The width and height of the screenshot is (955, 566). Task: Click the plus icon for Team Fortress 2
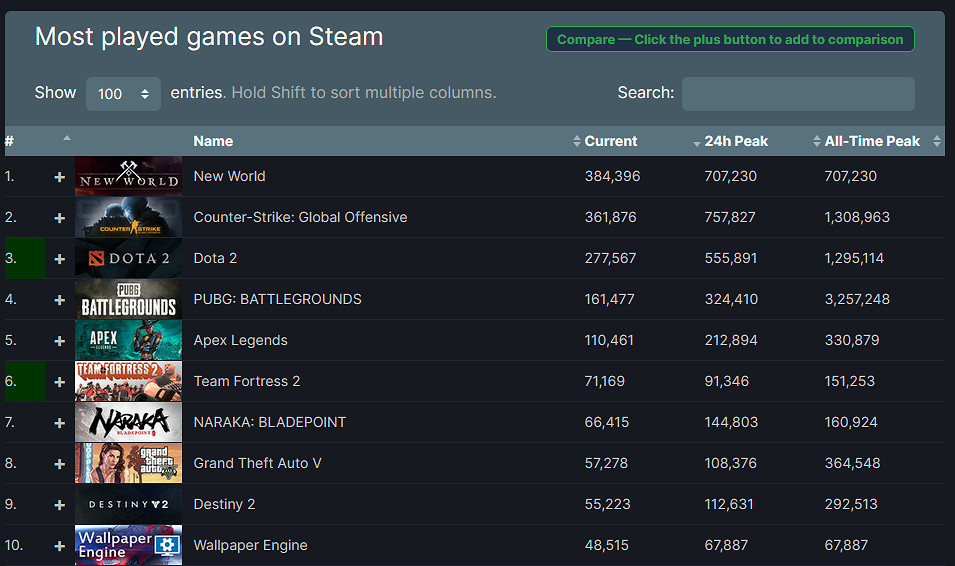pyautogui.click(x=59, y=382)
